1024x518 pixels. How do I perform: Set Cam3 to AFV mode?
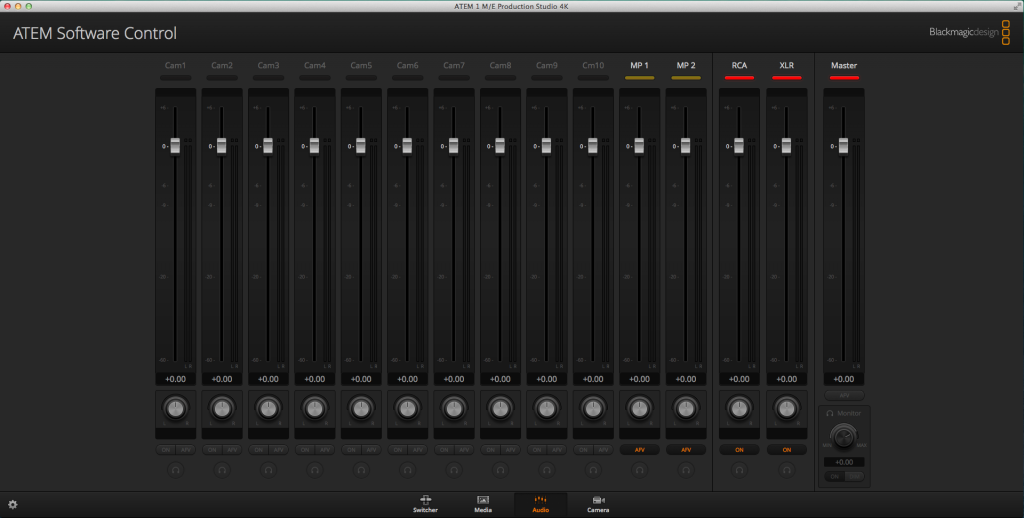(x=278, y=449)
